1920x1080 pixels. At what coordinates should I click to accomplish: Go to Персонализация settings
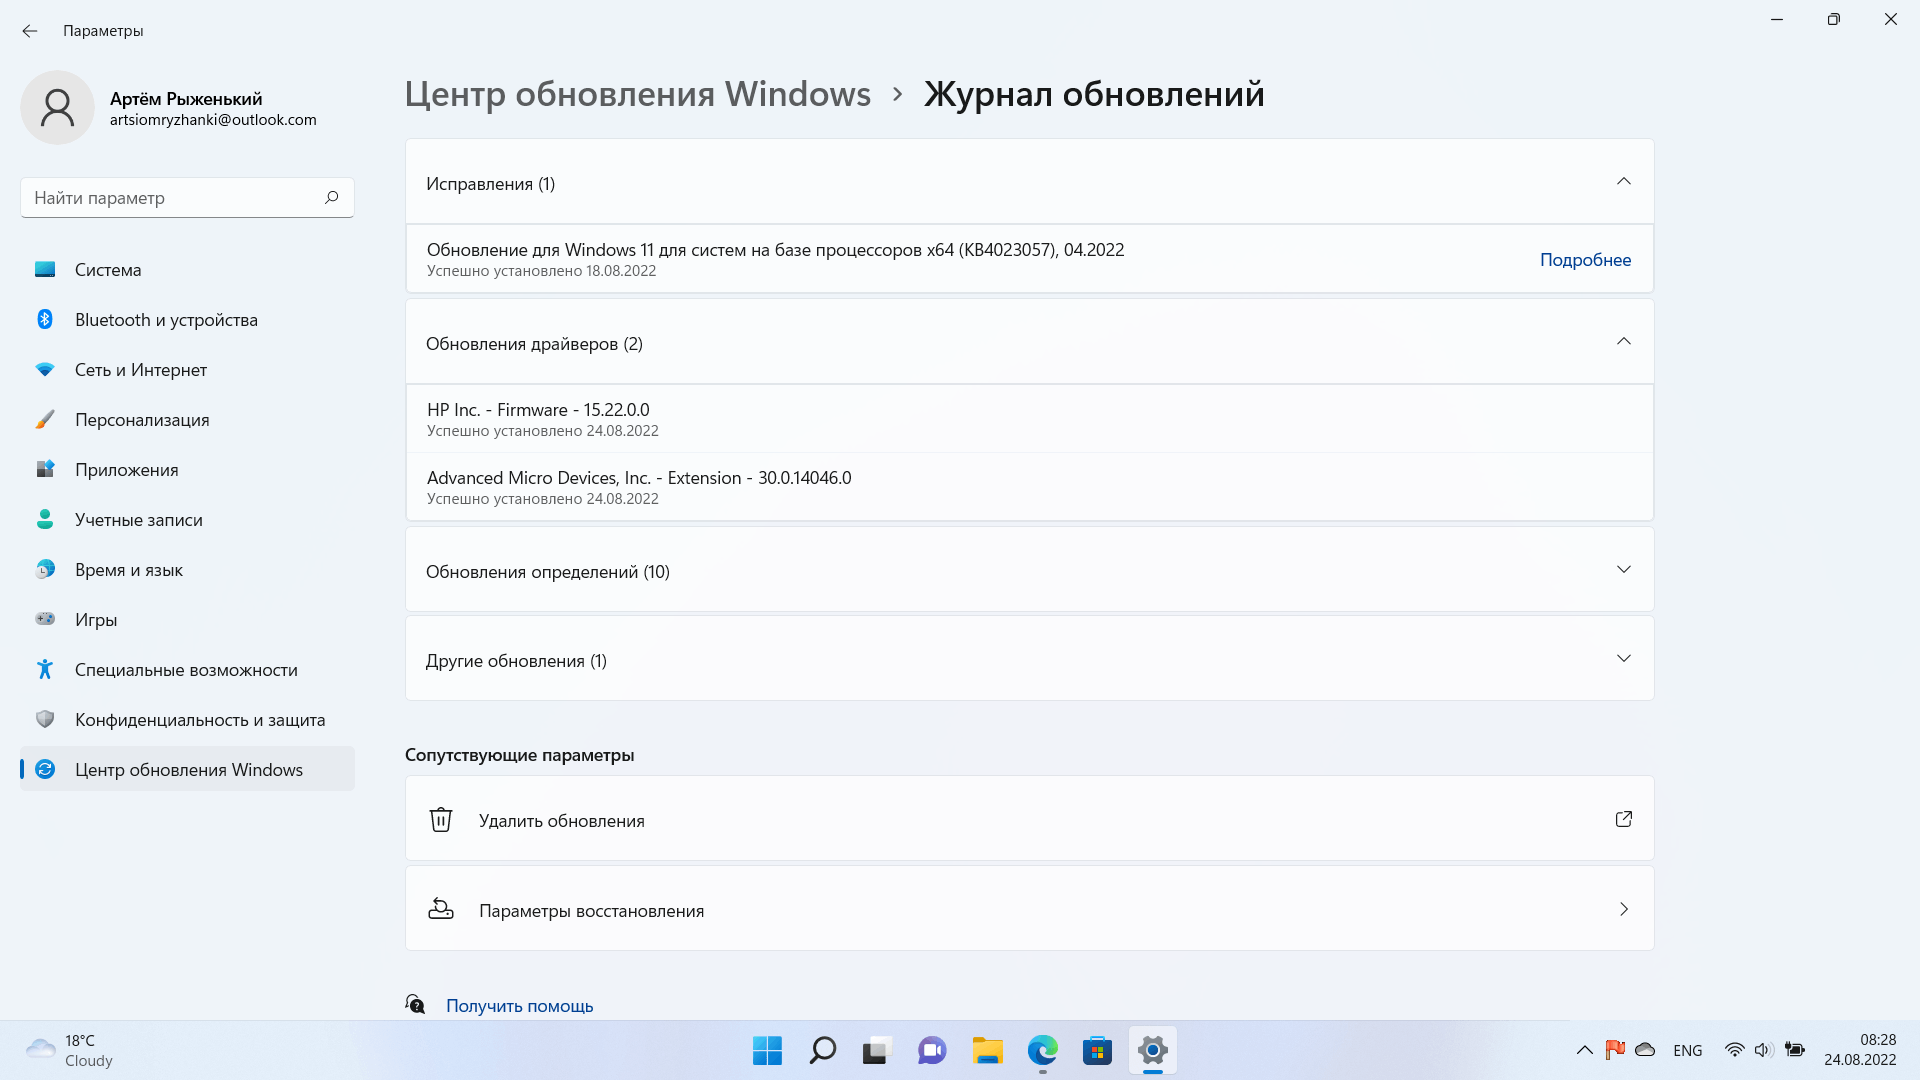point(142,420)
